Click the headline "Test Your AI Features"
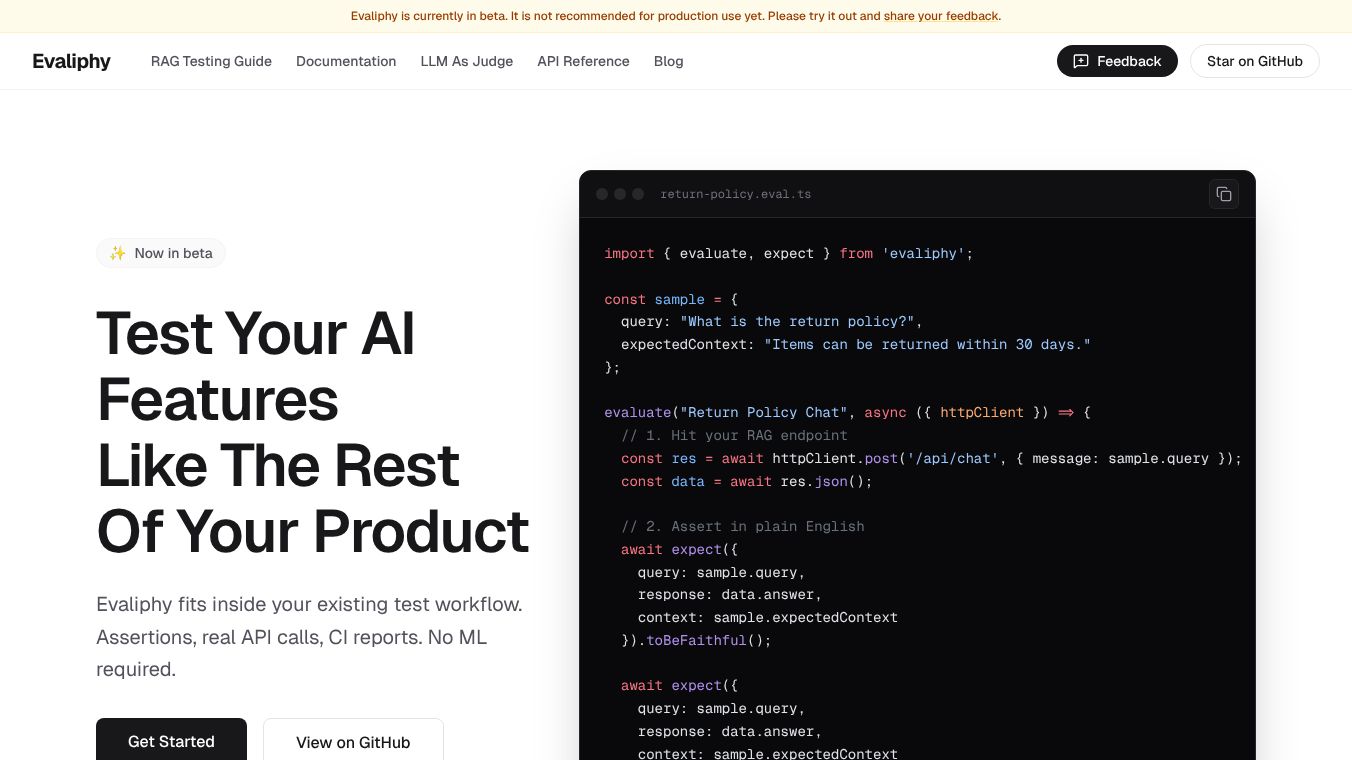 point(256,366)
